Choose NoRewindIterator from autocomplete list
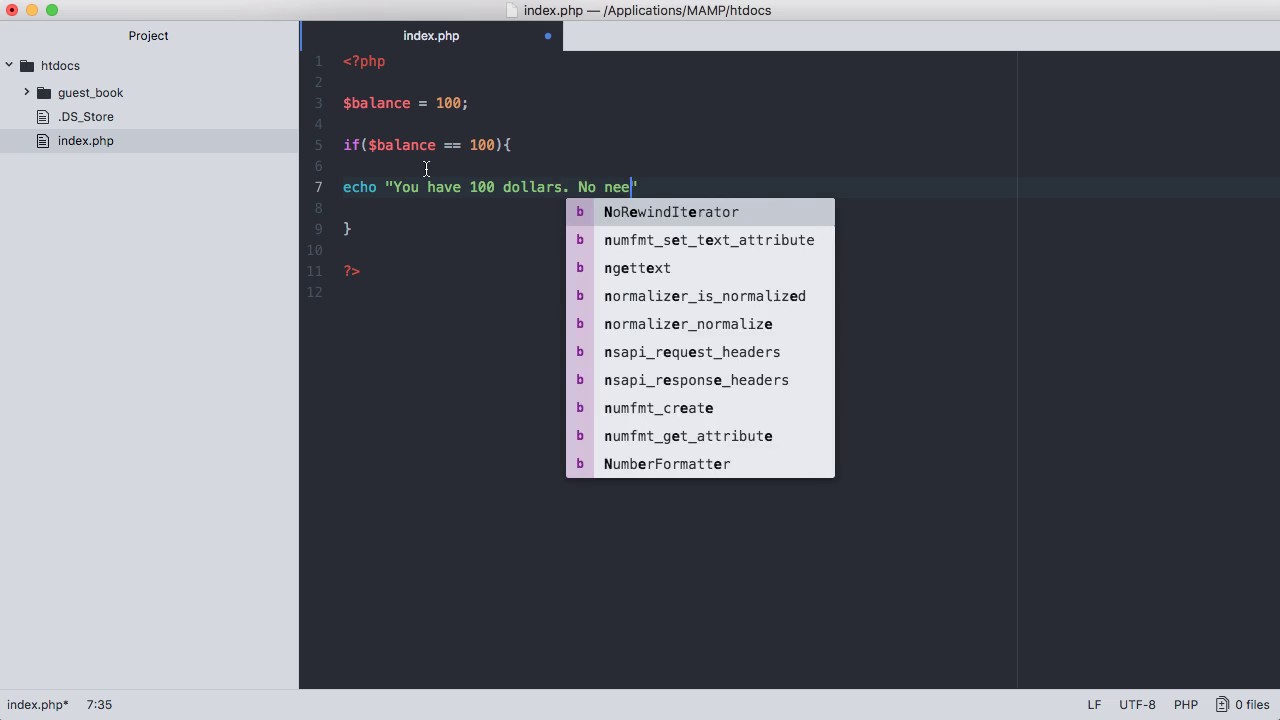The width and height of the screenshot is (1280, 720). [x=700, y=212]
